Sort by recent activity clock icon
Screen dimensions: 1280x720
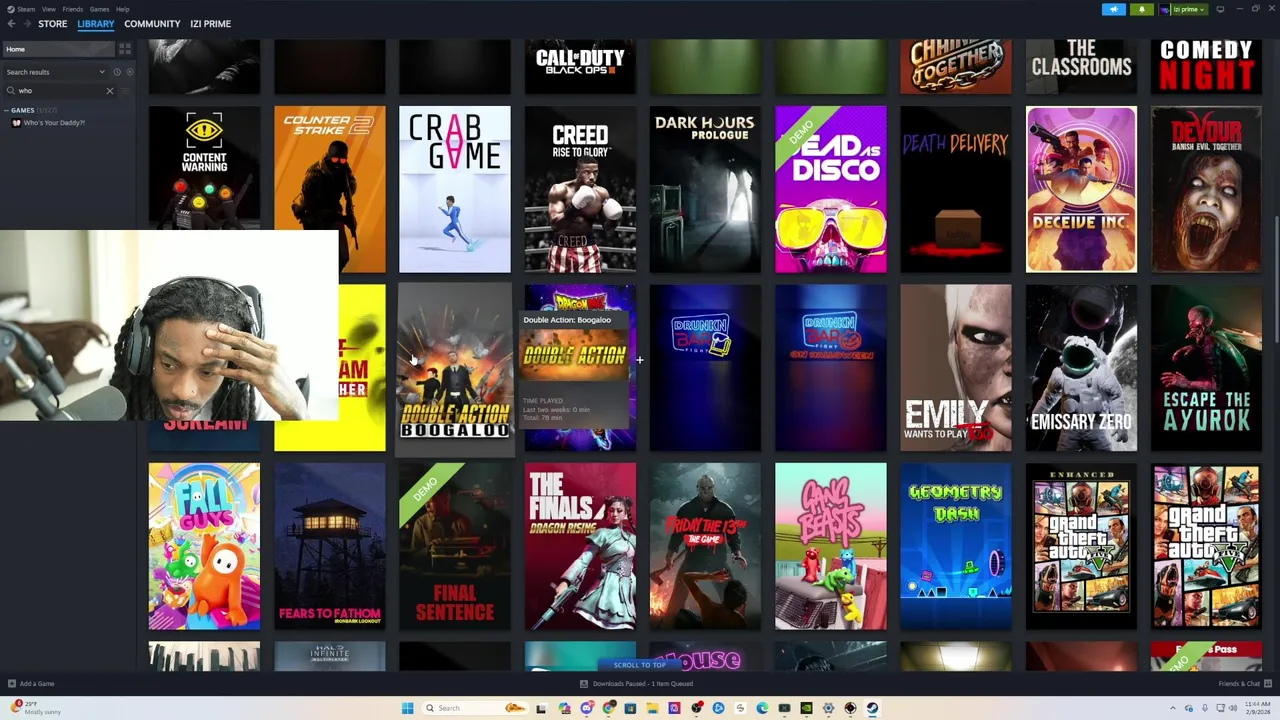pyautogui.click(x=117, y=72)
